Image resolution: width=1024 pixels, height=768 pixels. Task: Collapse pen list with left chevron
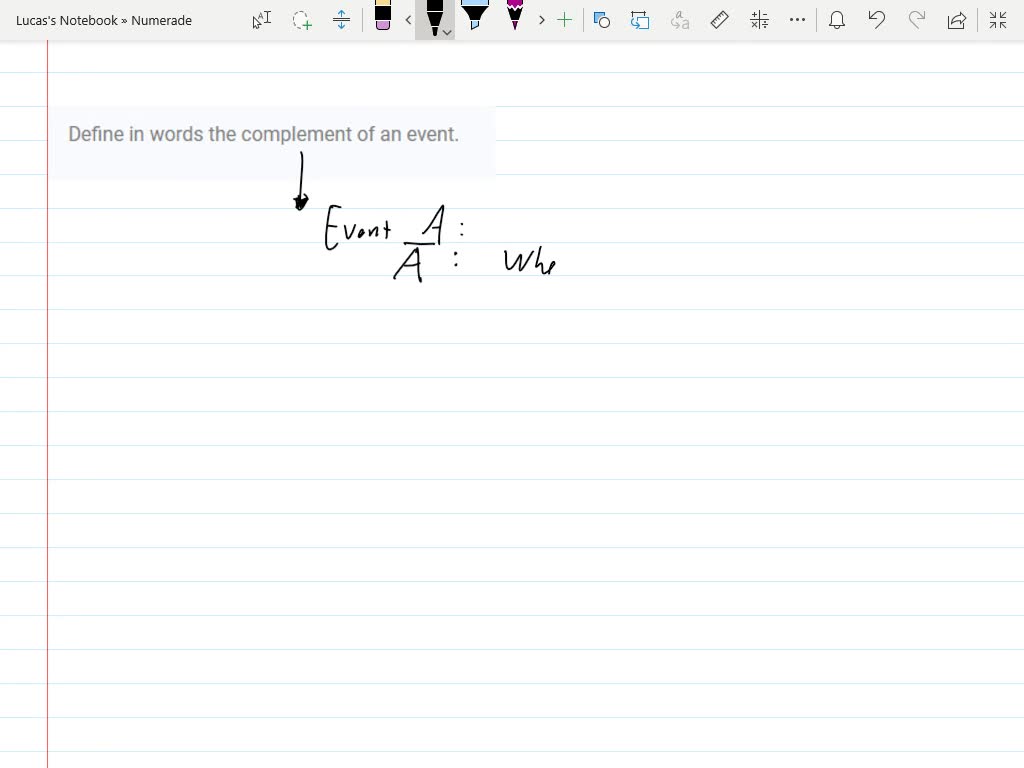(x=408, y=20)
